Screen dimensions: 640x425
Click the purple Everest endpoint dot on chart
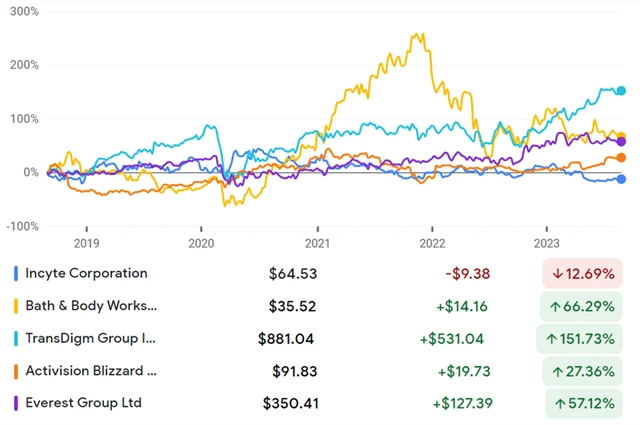point(621,141)
